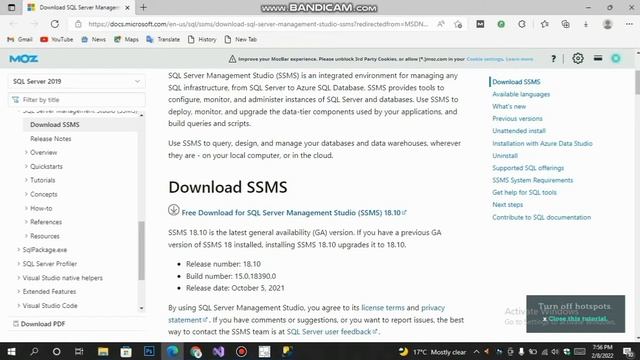Add page to favorites star icon
Image resolution: width=640 pixels, height=360 pixels.
point(458,24)
